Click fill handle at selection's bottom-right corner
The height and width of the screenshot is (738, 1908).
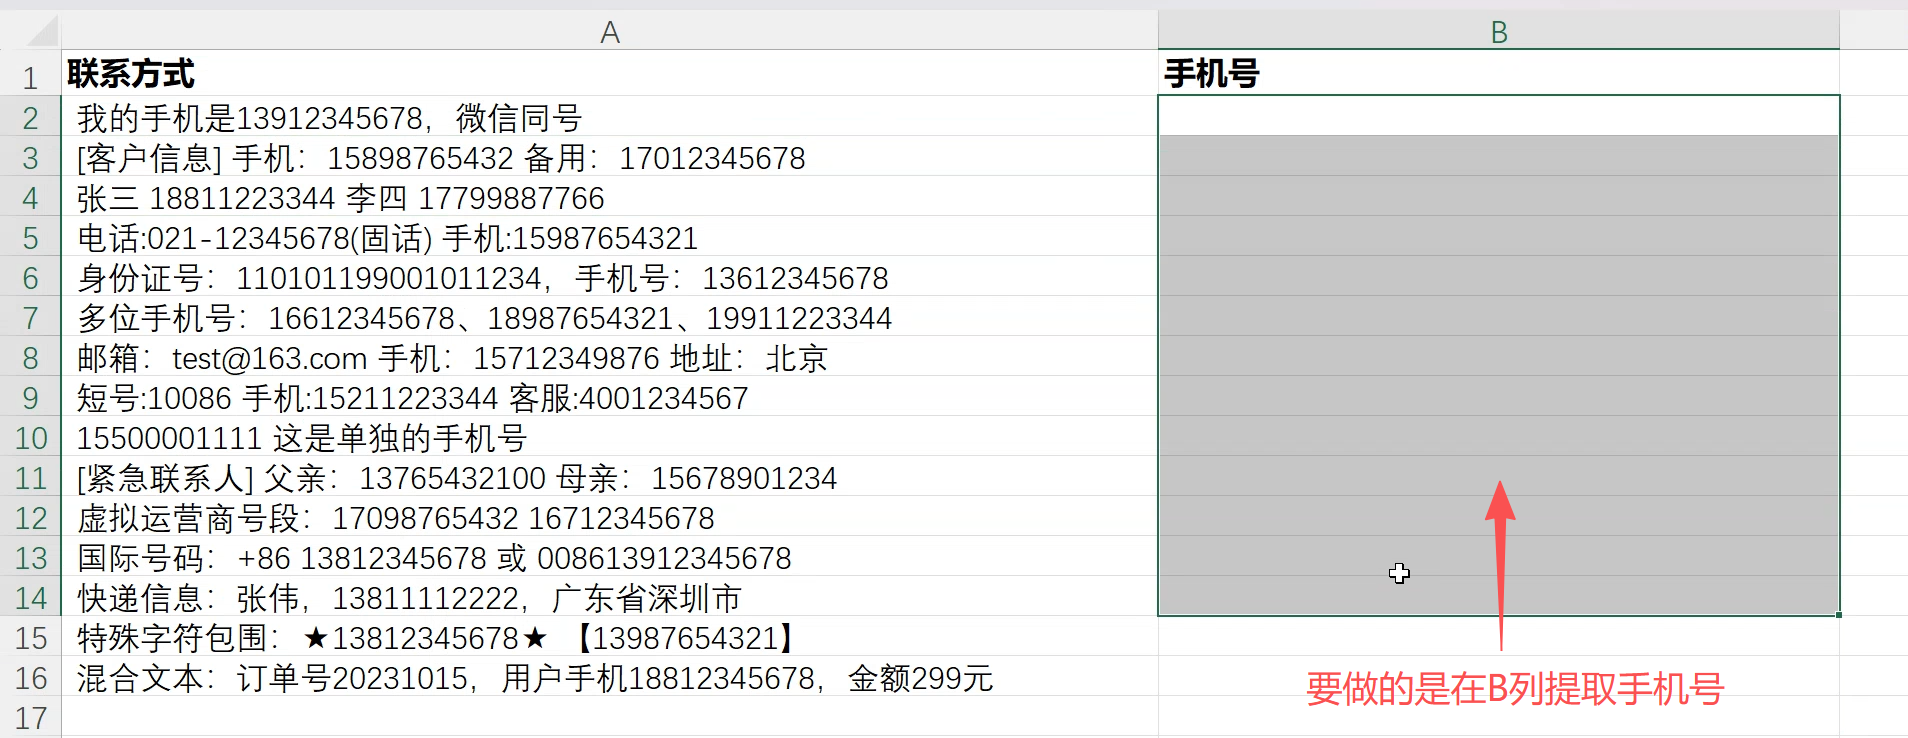tap(1838, 615)
